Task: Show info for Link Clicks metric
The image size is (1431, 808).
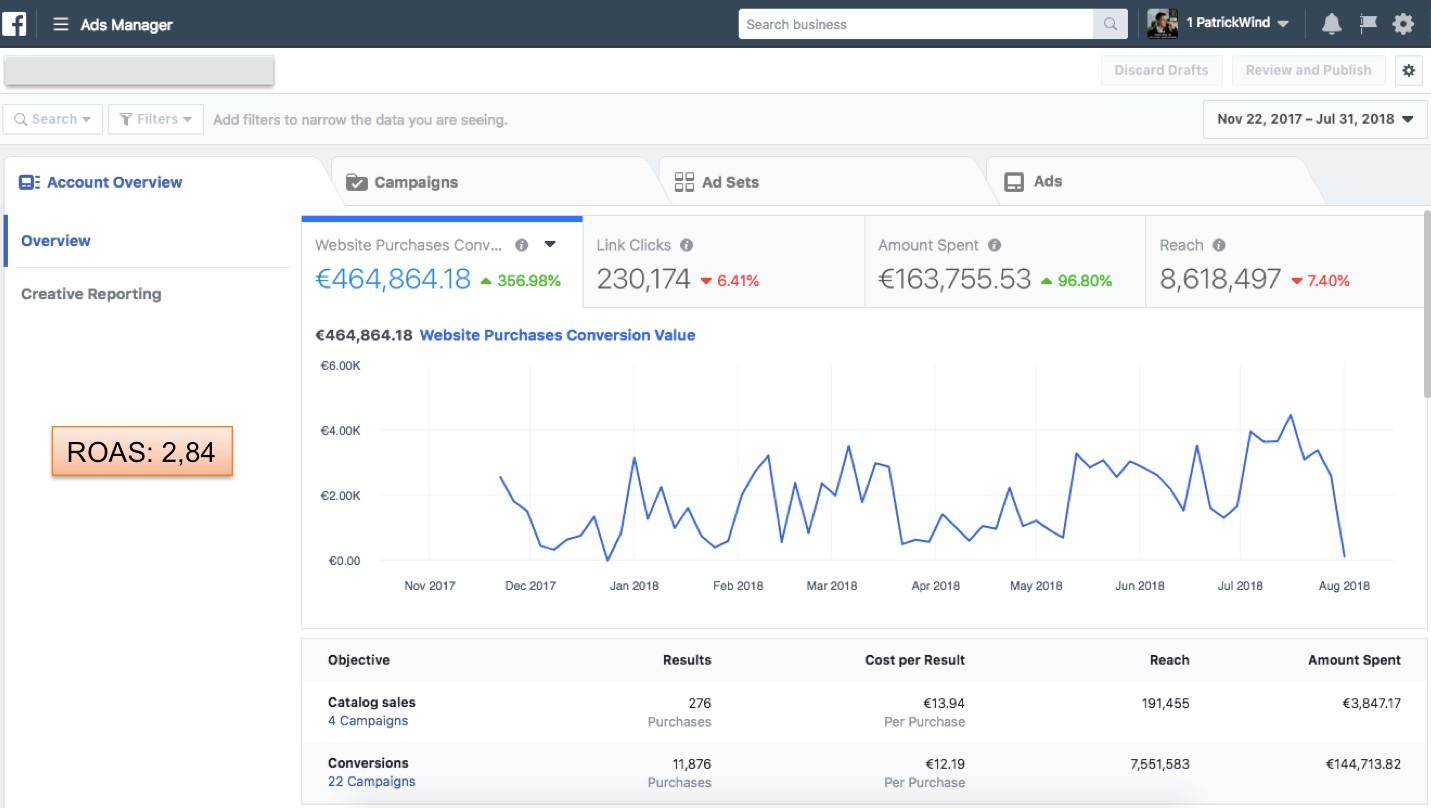Action: pos(686,245)
